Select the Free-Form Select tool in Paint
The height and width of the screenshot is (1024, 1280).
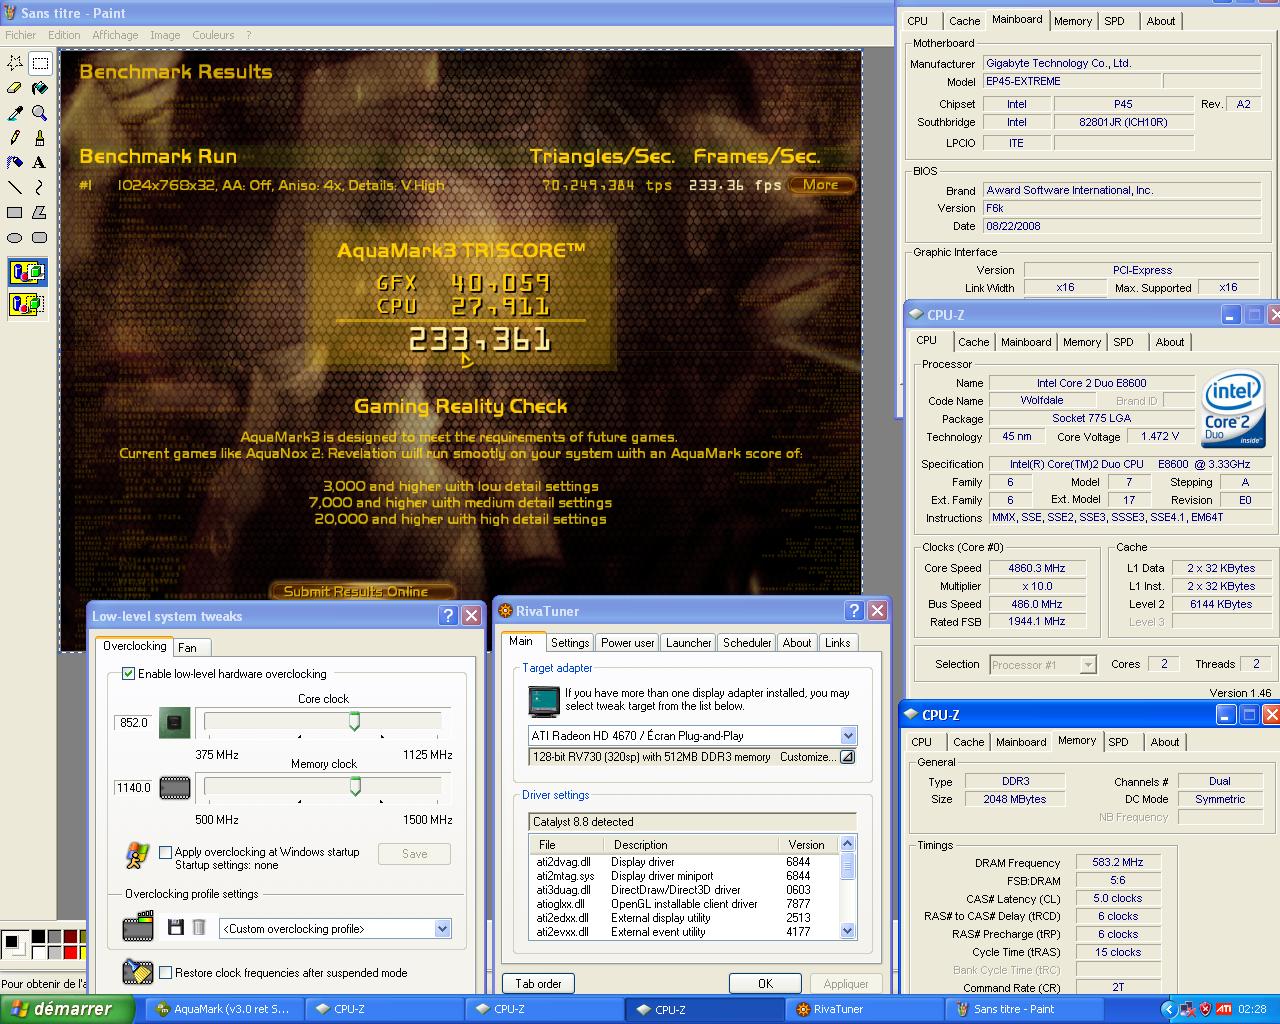(15, 62)
